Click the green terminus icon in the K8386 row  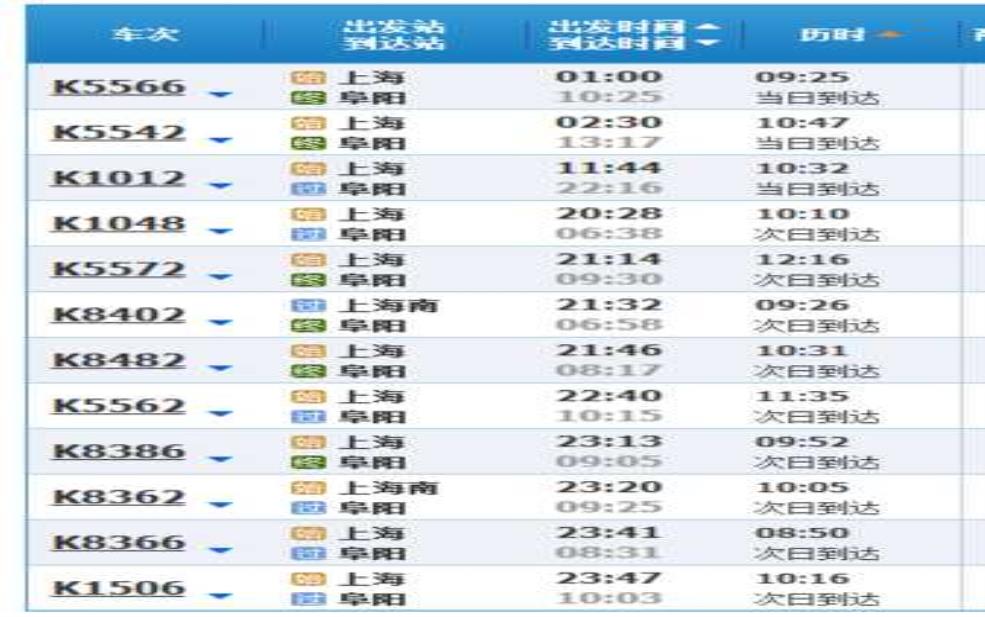[301, 462]
